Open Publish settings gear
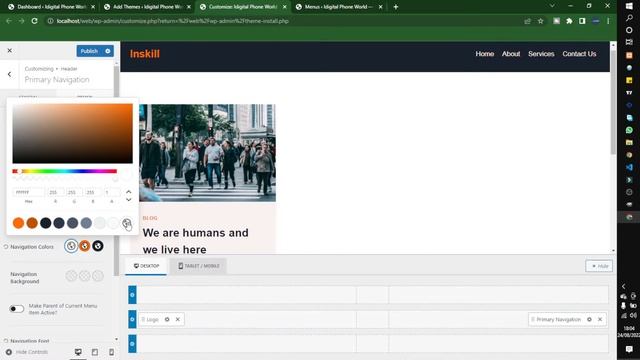The image size is (640, 360). tap(108, 51)
